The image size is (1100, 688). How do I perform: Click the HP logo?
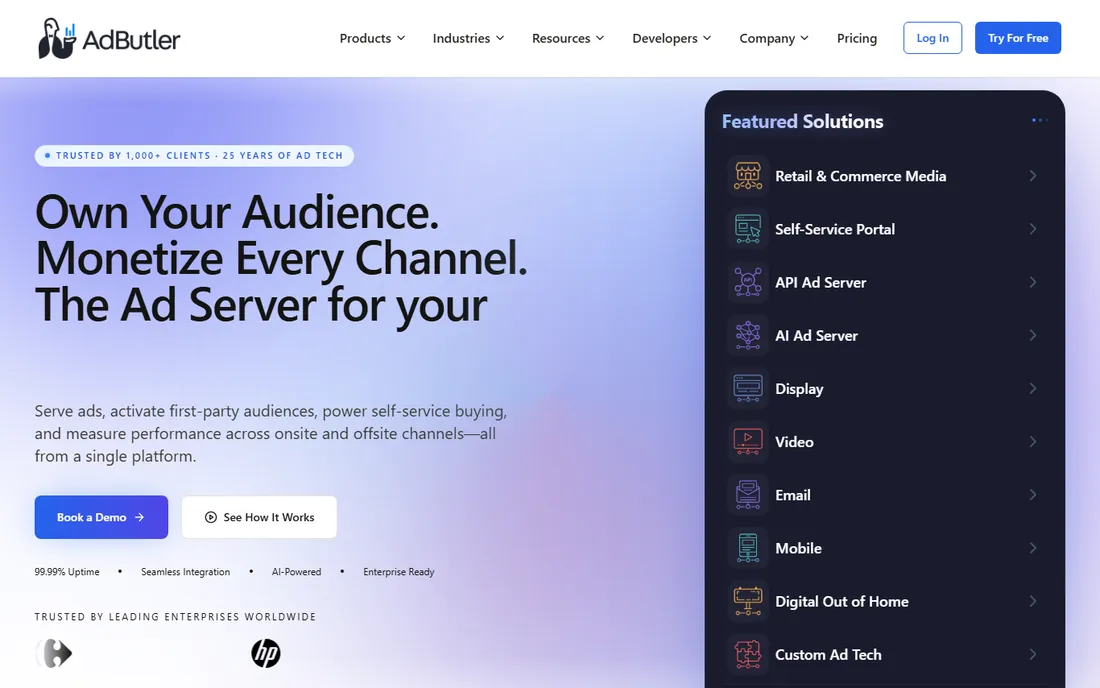coord(266,654)
